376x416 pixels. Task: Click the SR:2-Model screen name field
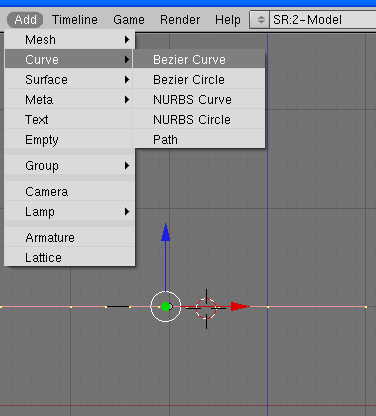click(323, 20)
